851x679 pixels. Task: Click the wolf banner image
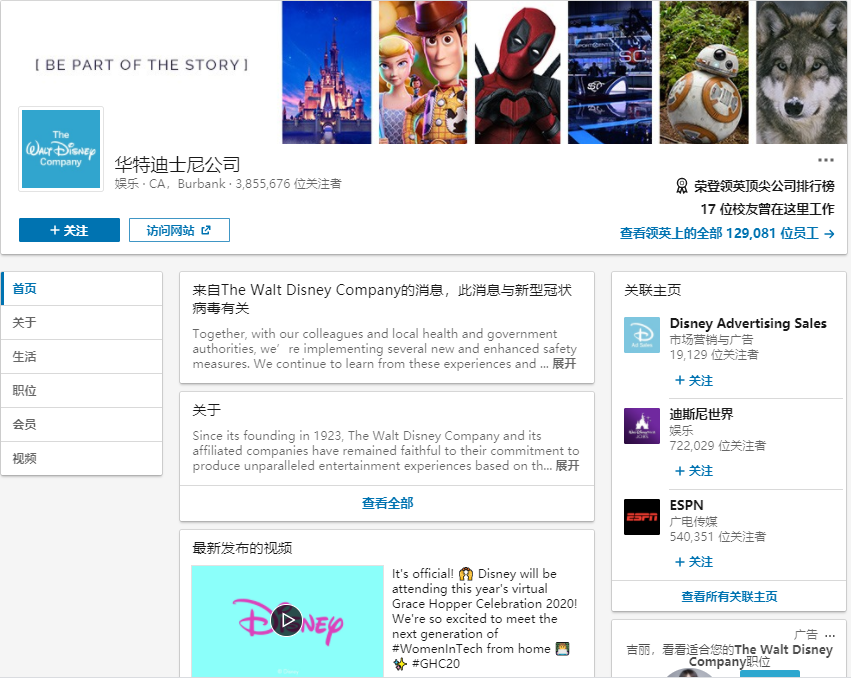pyautogui.click(x=801, y=72)
